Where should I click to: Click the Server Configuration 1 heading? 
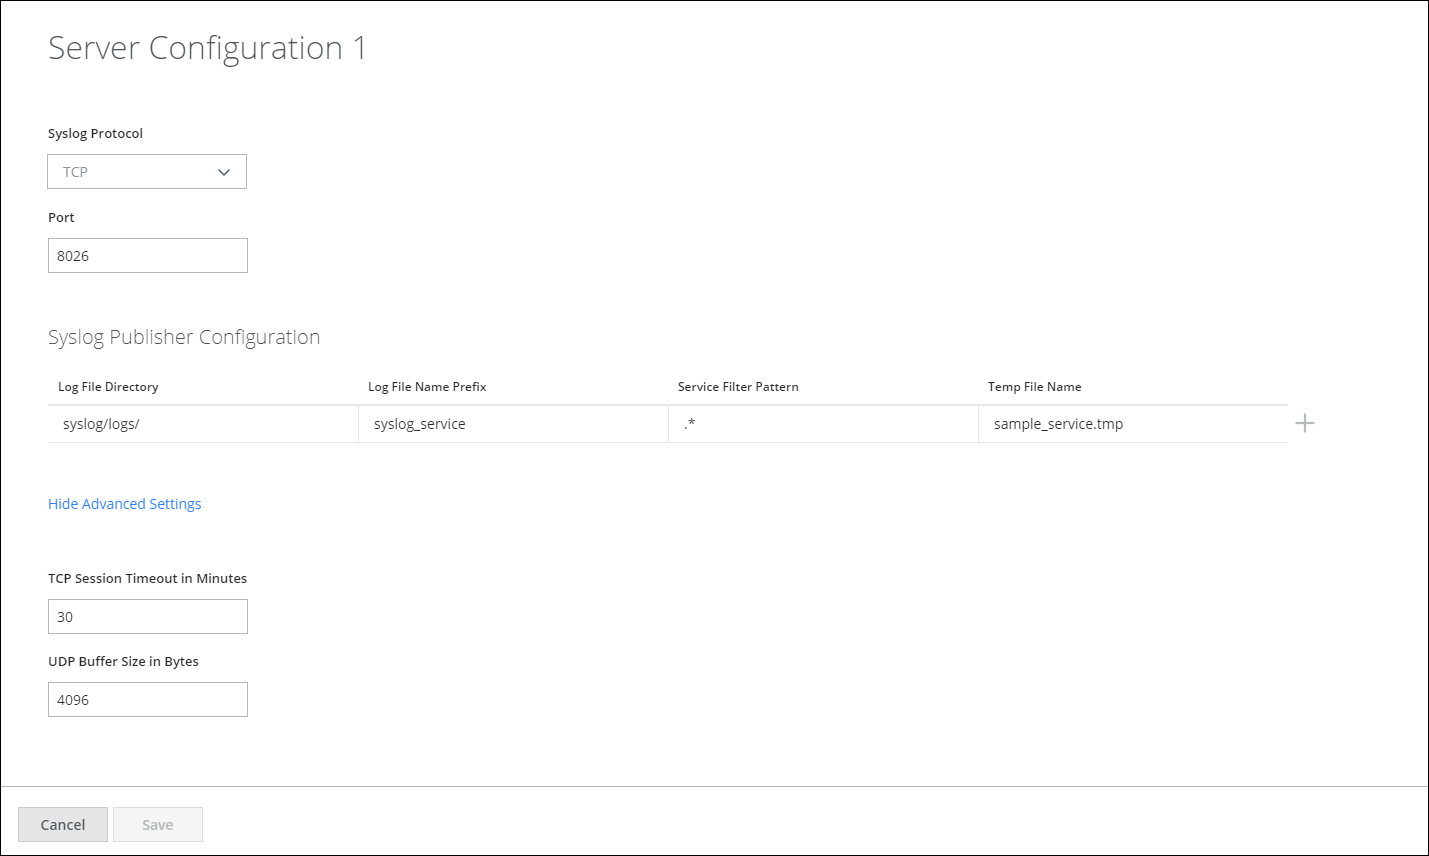pyautogui.click(x=207, y=48)
